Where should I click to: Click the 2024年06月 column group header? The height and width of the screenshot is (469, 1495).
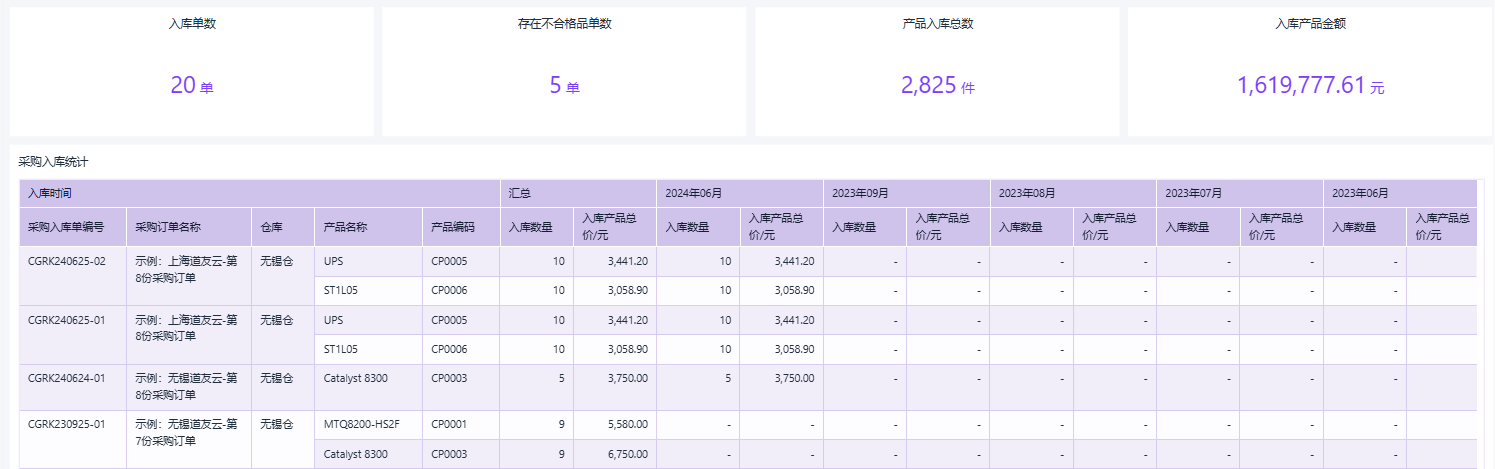740,193
